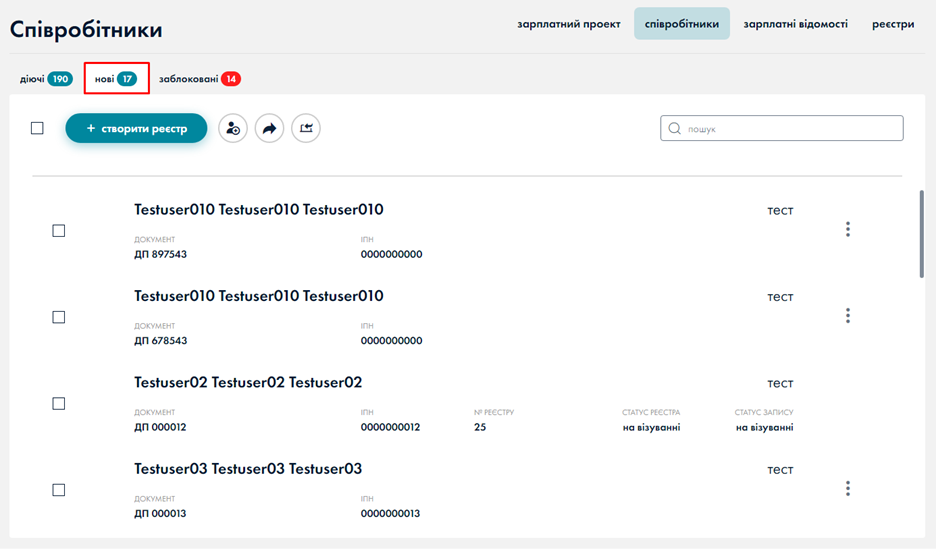The height and width of the screenshot is (549, 936).
Task: Click the magnifier icon in search box
Action: pyautogui.click(x=675, y=128)
